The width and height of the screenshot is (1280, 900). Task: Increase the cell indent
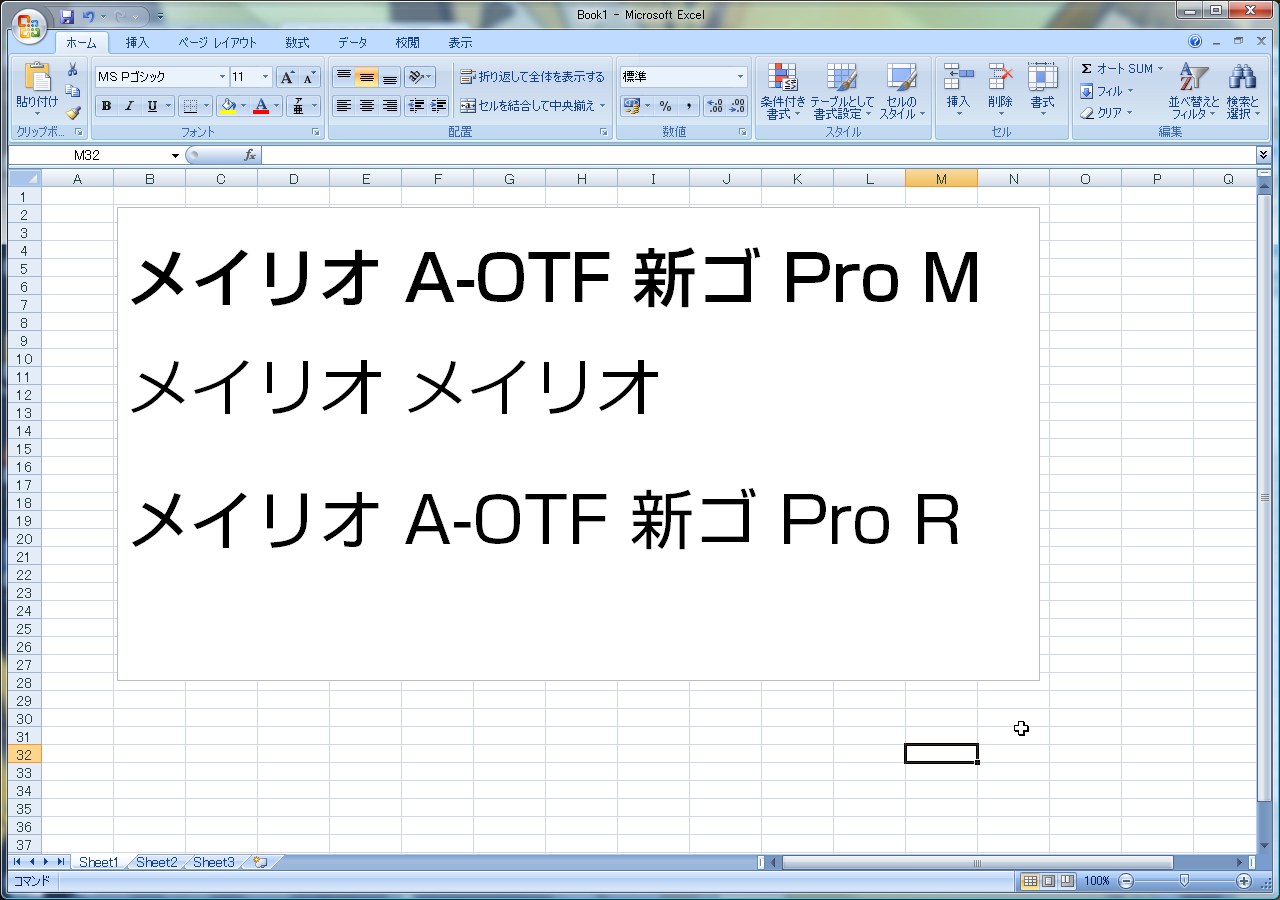pos(439,106)
